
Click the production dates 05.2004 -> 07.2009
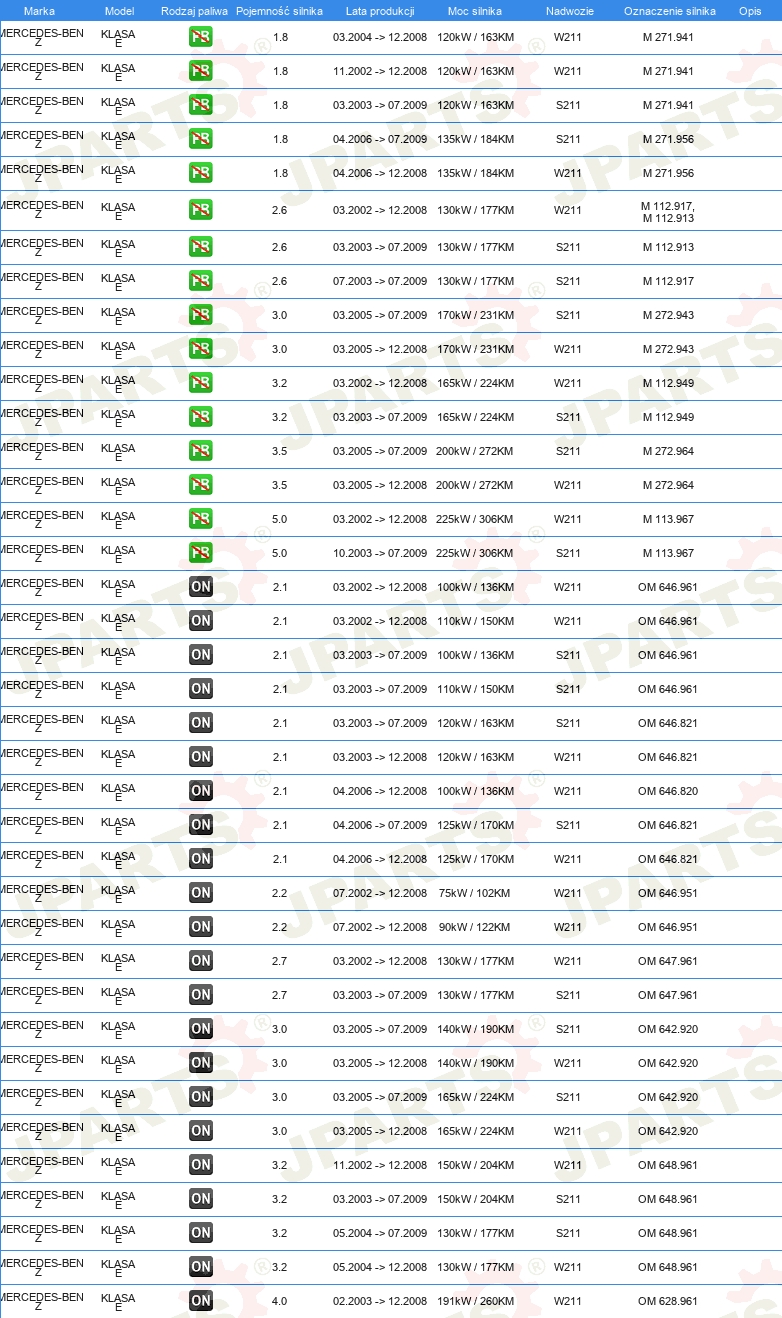point(380,1234)
